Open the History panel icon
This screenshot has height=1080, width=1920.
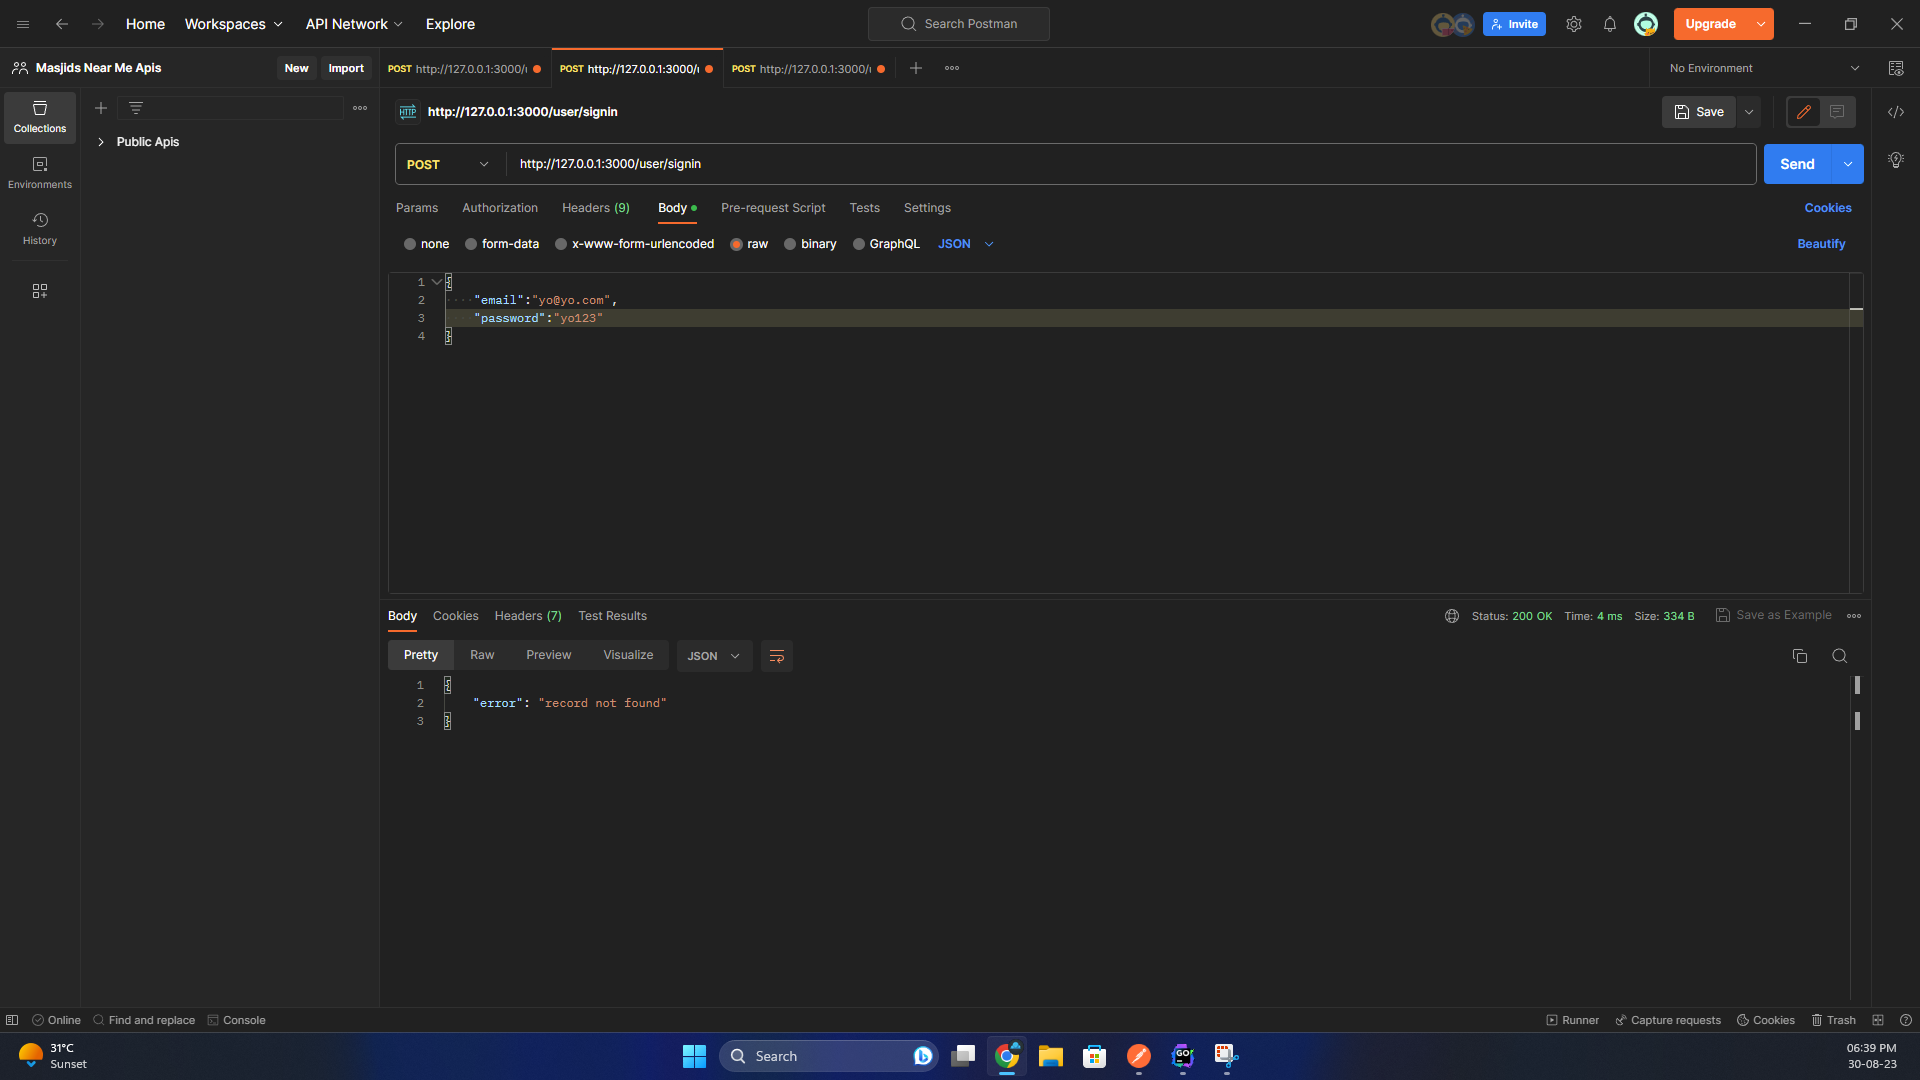click(x=40, y=226)
